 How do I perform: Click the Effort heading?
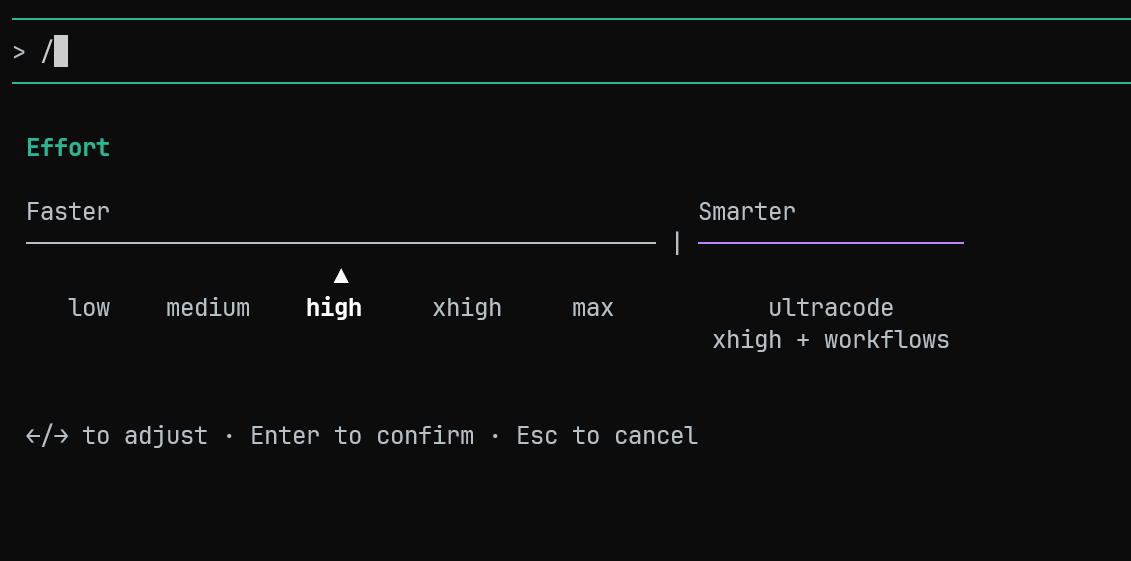tap(68, 148)
